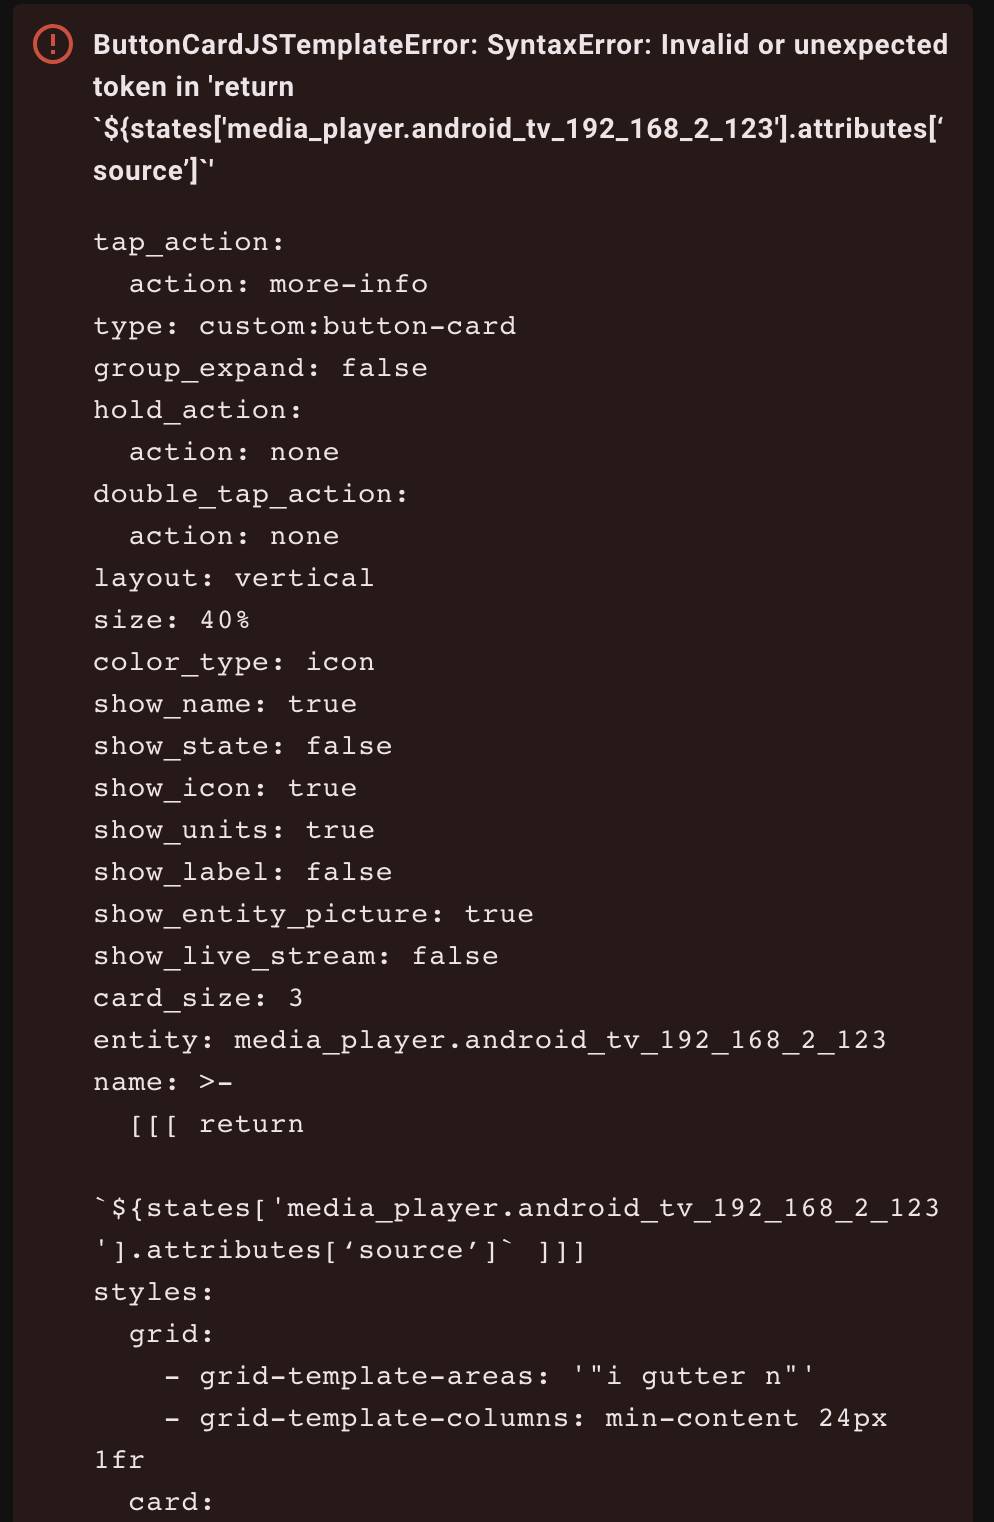Viewport: 994px width, 1522px height.
Task: Click the 'double_tap_action:' line
Action: [250, 494]
